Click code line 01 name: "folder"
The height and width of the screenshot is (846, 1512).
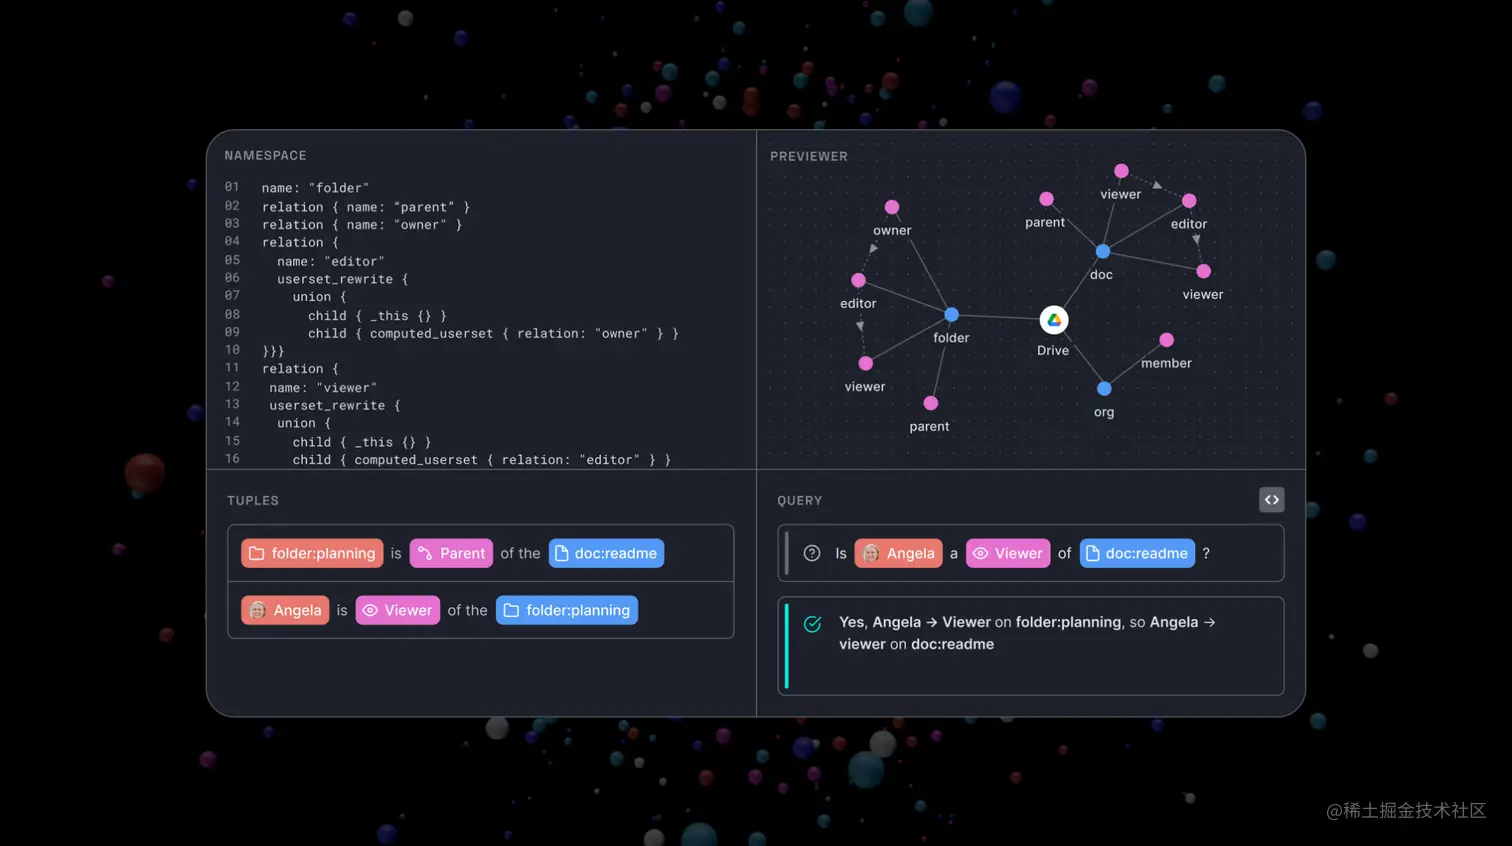[x=315, y=188]
